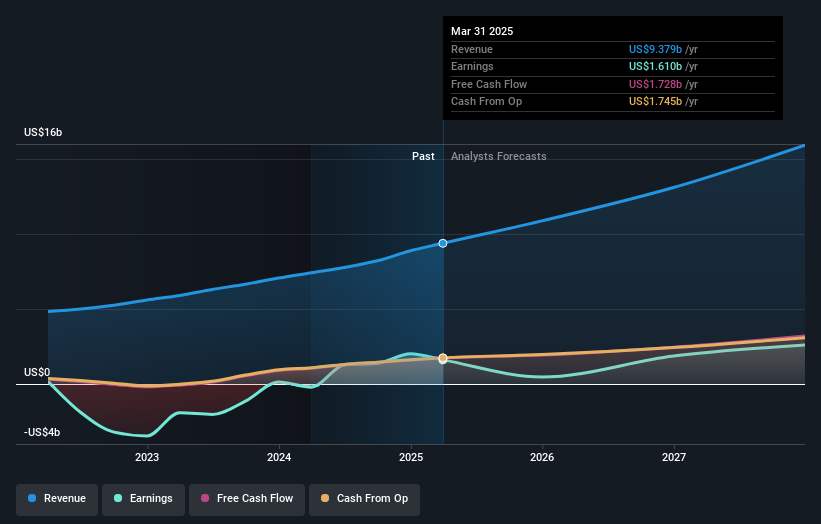Viewport: 821px width, 524px height.
Task: Toggle the Free Cash Flow legend series
Action: point(247,499)
